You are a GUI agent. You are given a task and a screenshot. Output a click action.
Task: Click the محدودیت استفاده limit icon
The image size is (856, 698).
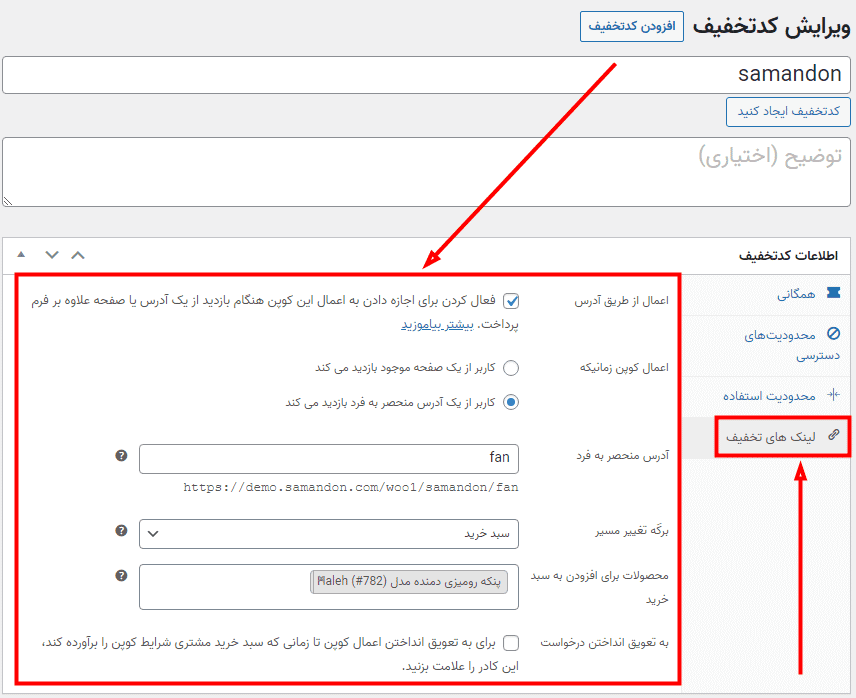833,395
